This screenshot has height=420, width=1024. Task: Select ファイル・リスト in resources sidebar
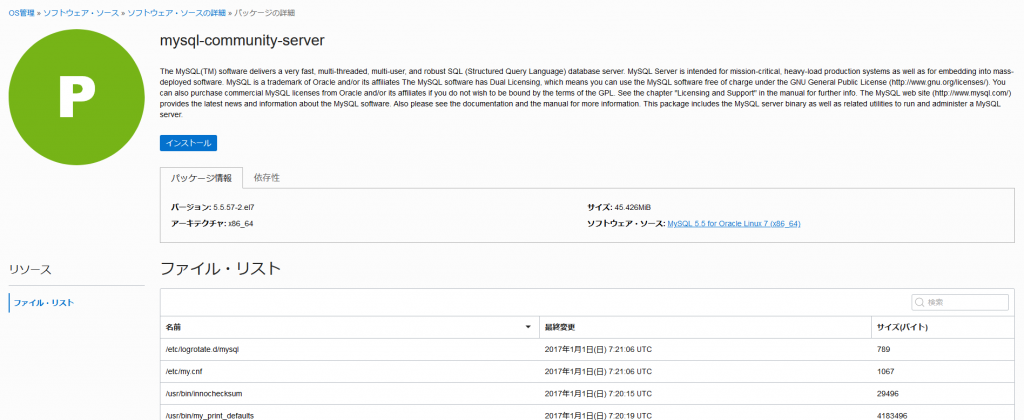tap(44, 303)
